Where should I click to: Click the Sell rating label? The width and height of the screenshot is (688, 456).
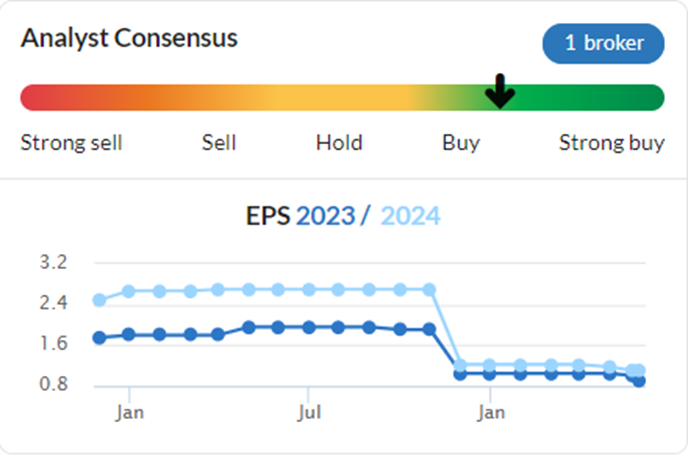(219, 143)
